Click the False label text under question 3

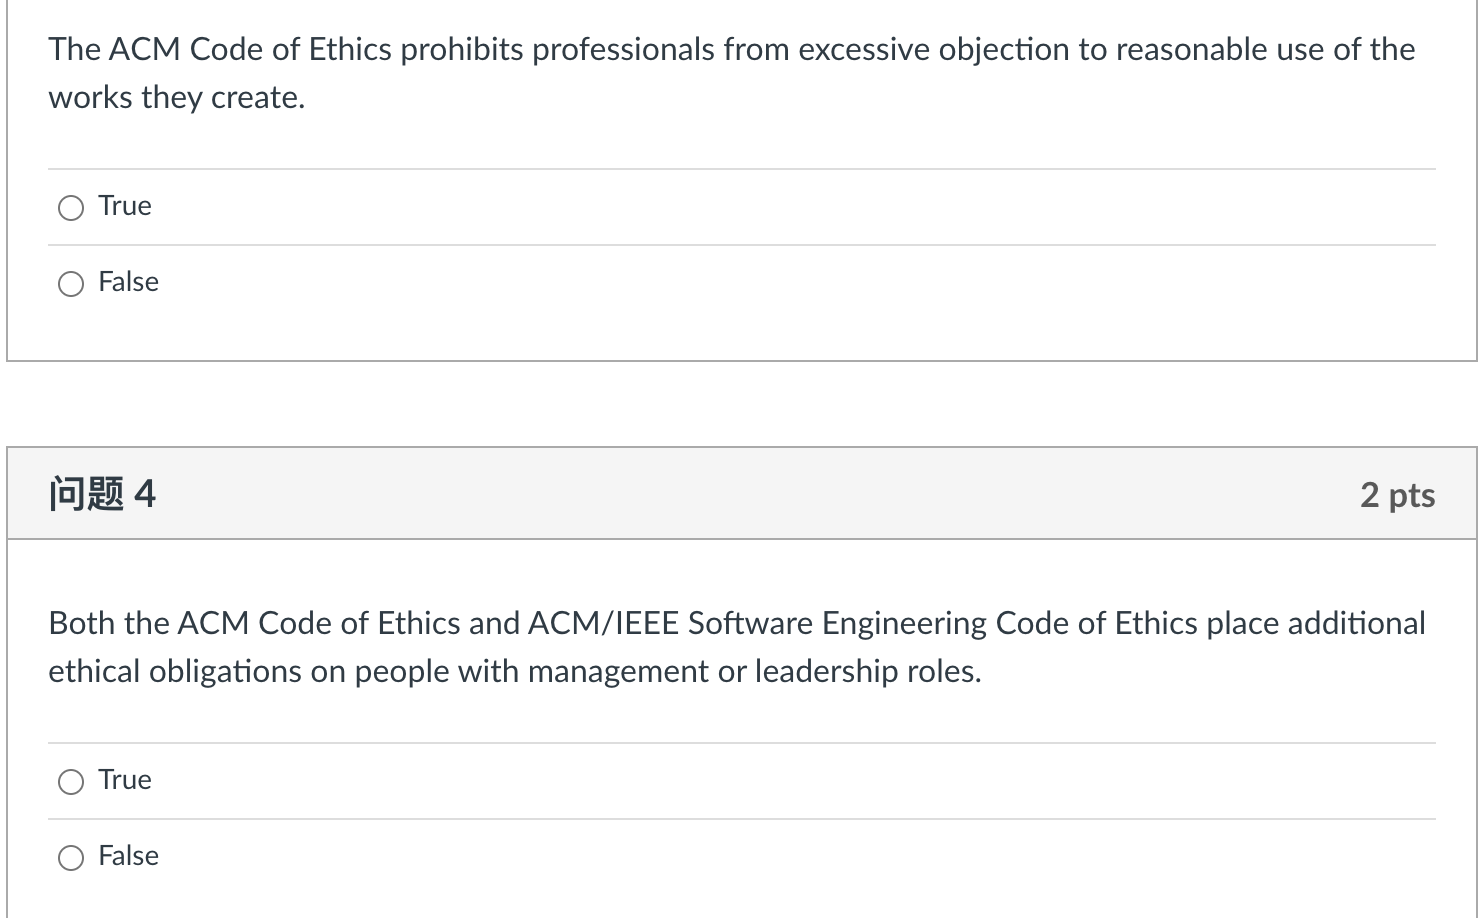click(128, 282)
